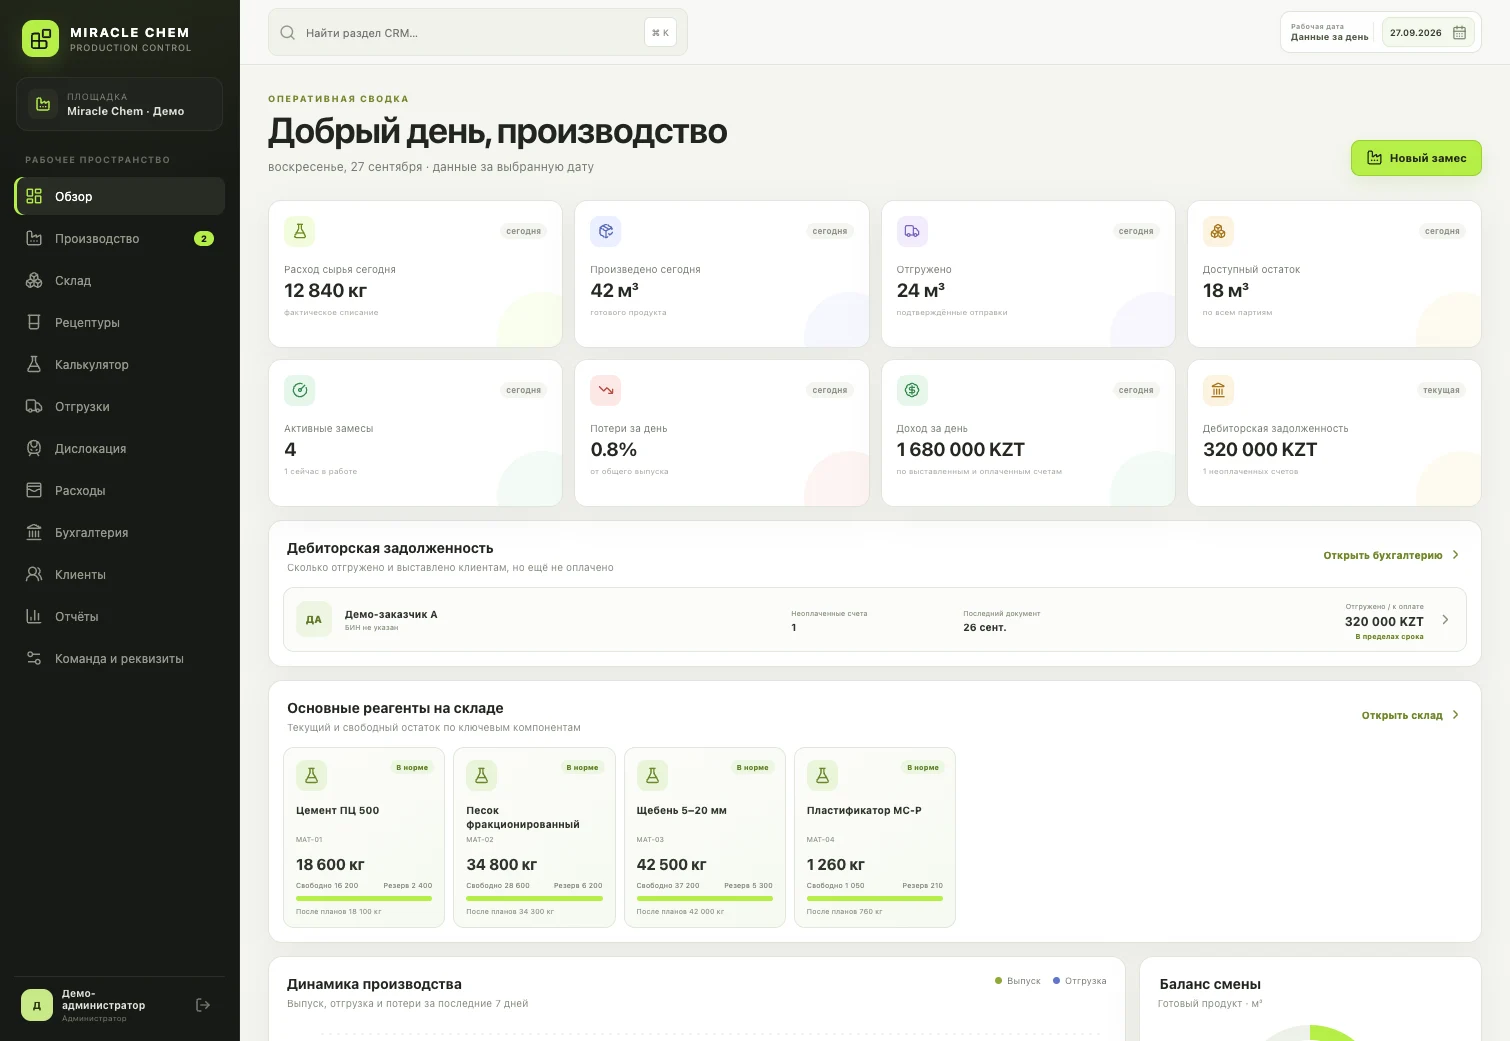This screenshot has width=1510, height=1041.
Task: Click the Пластификатор МС-Р stock bar
Action: pyautogui.click(x=875, y=898)
